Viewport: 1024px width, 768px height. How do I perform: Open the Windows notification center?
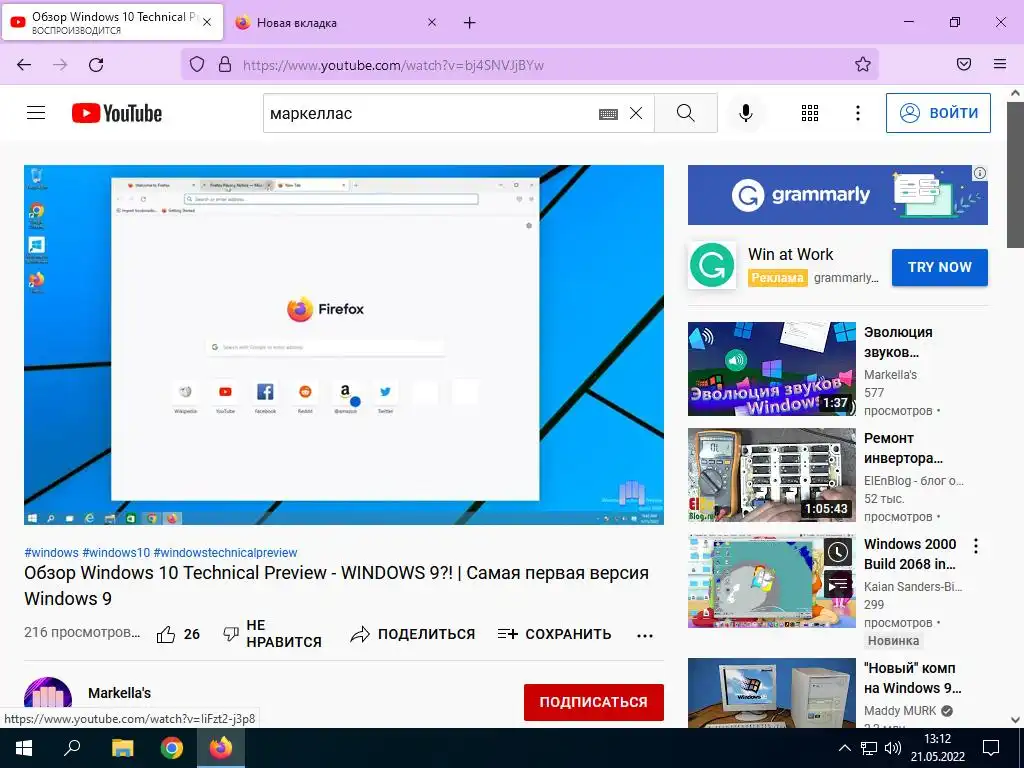(x=991, y=748)
